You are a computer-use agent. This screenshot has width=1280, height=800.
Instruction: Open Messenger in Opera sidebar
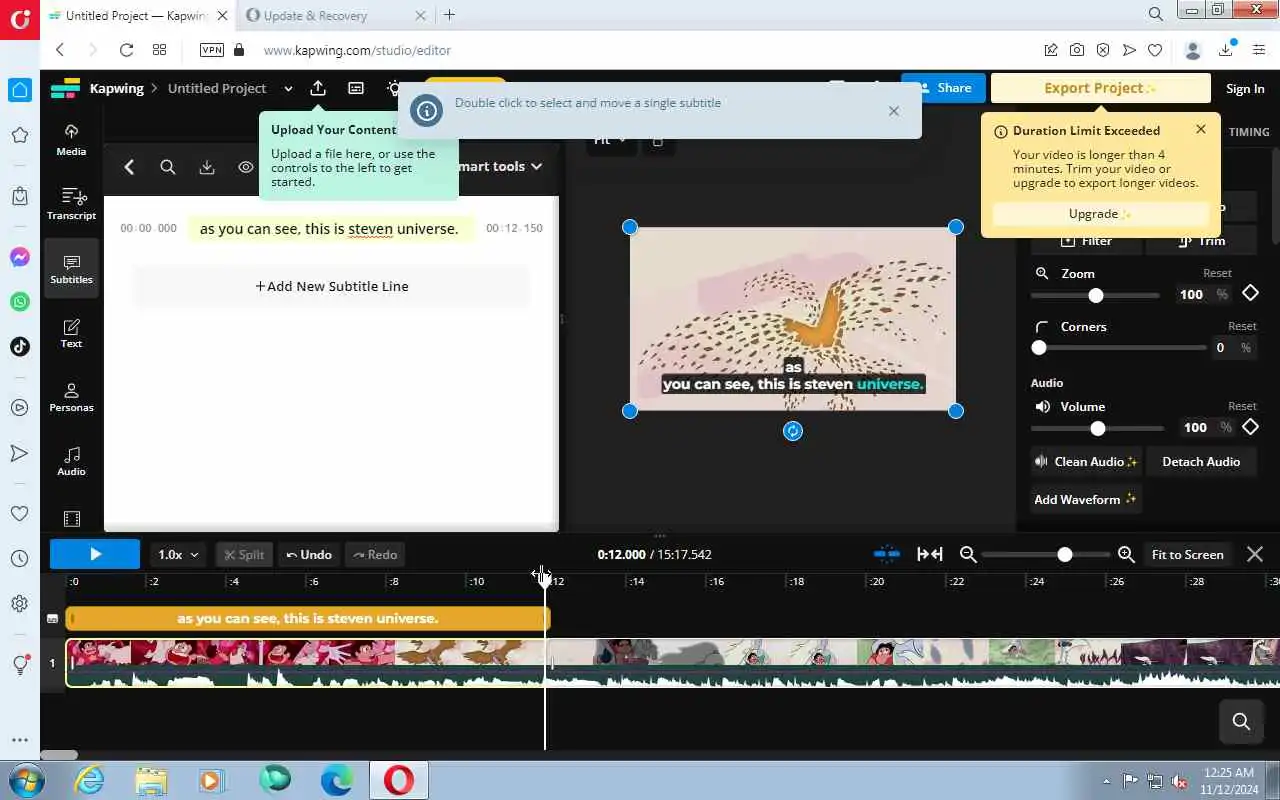coord(19,257)
